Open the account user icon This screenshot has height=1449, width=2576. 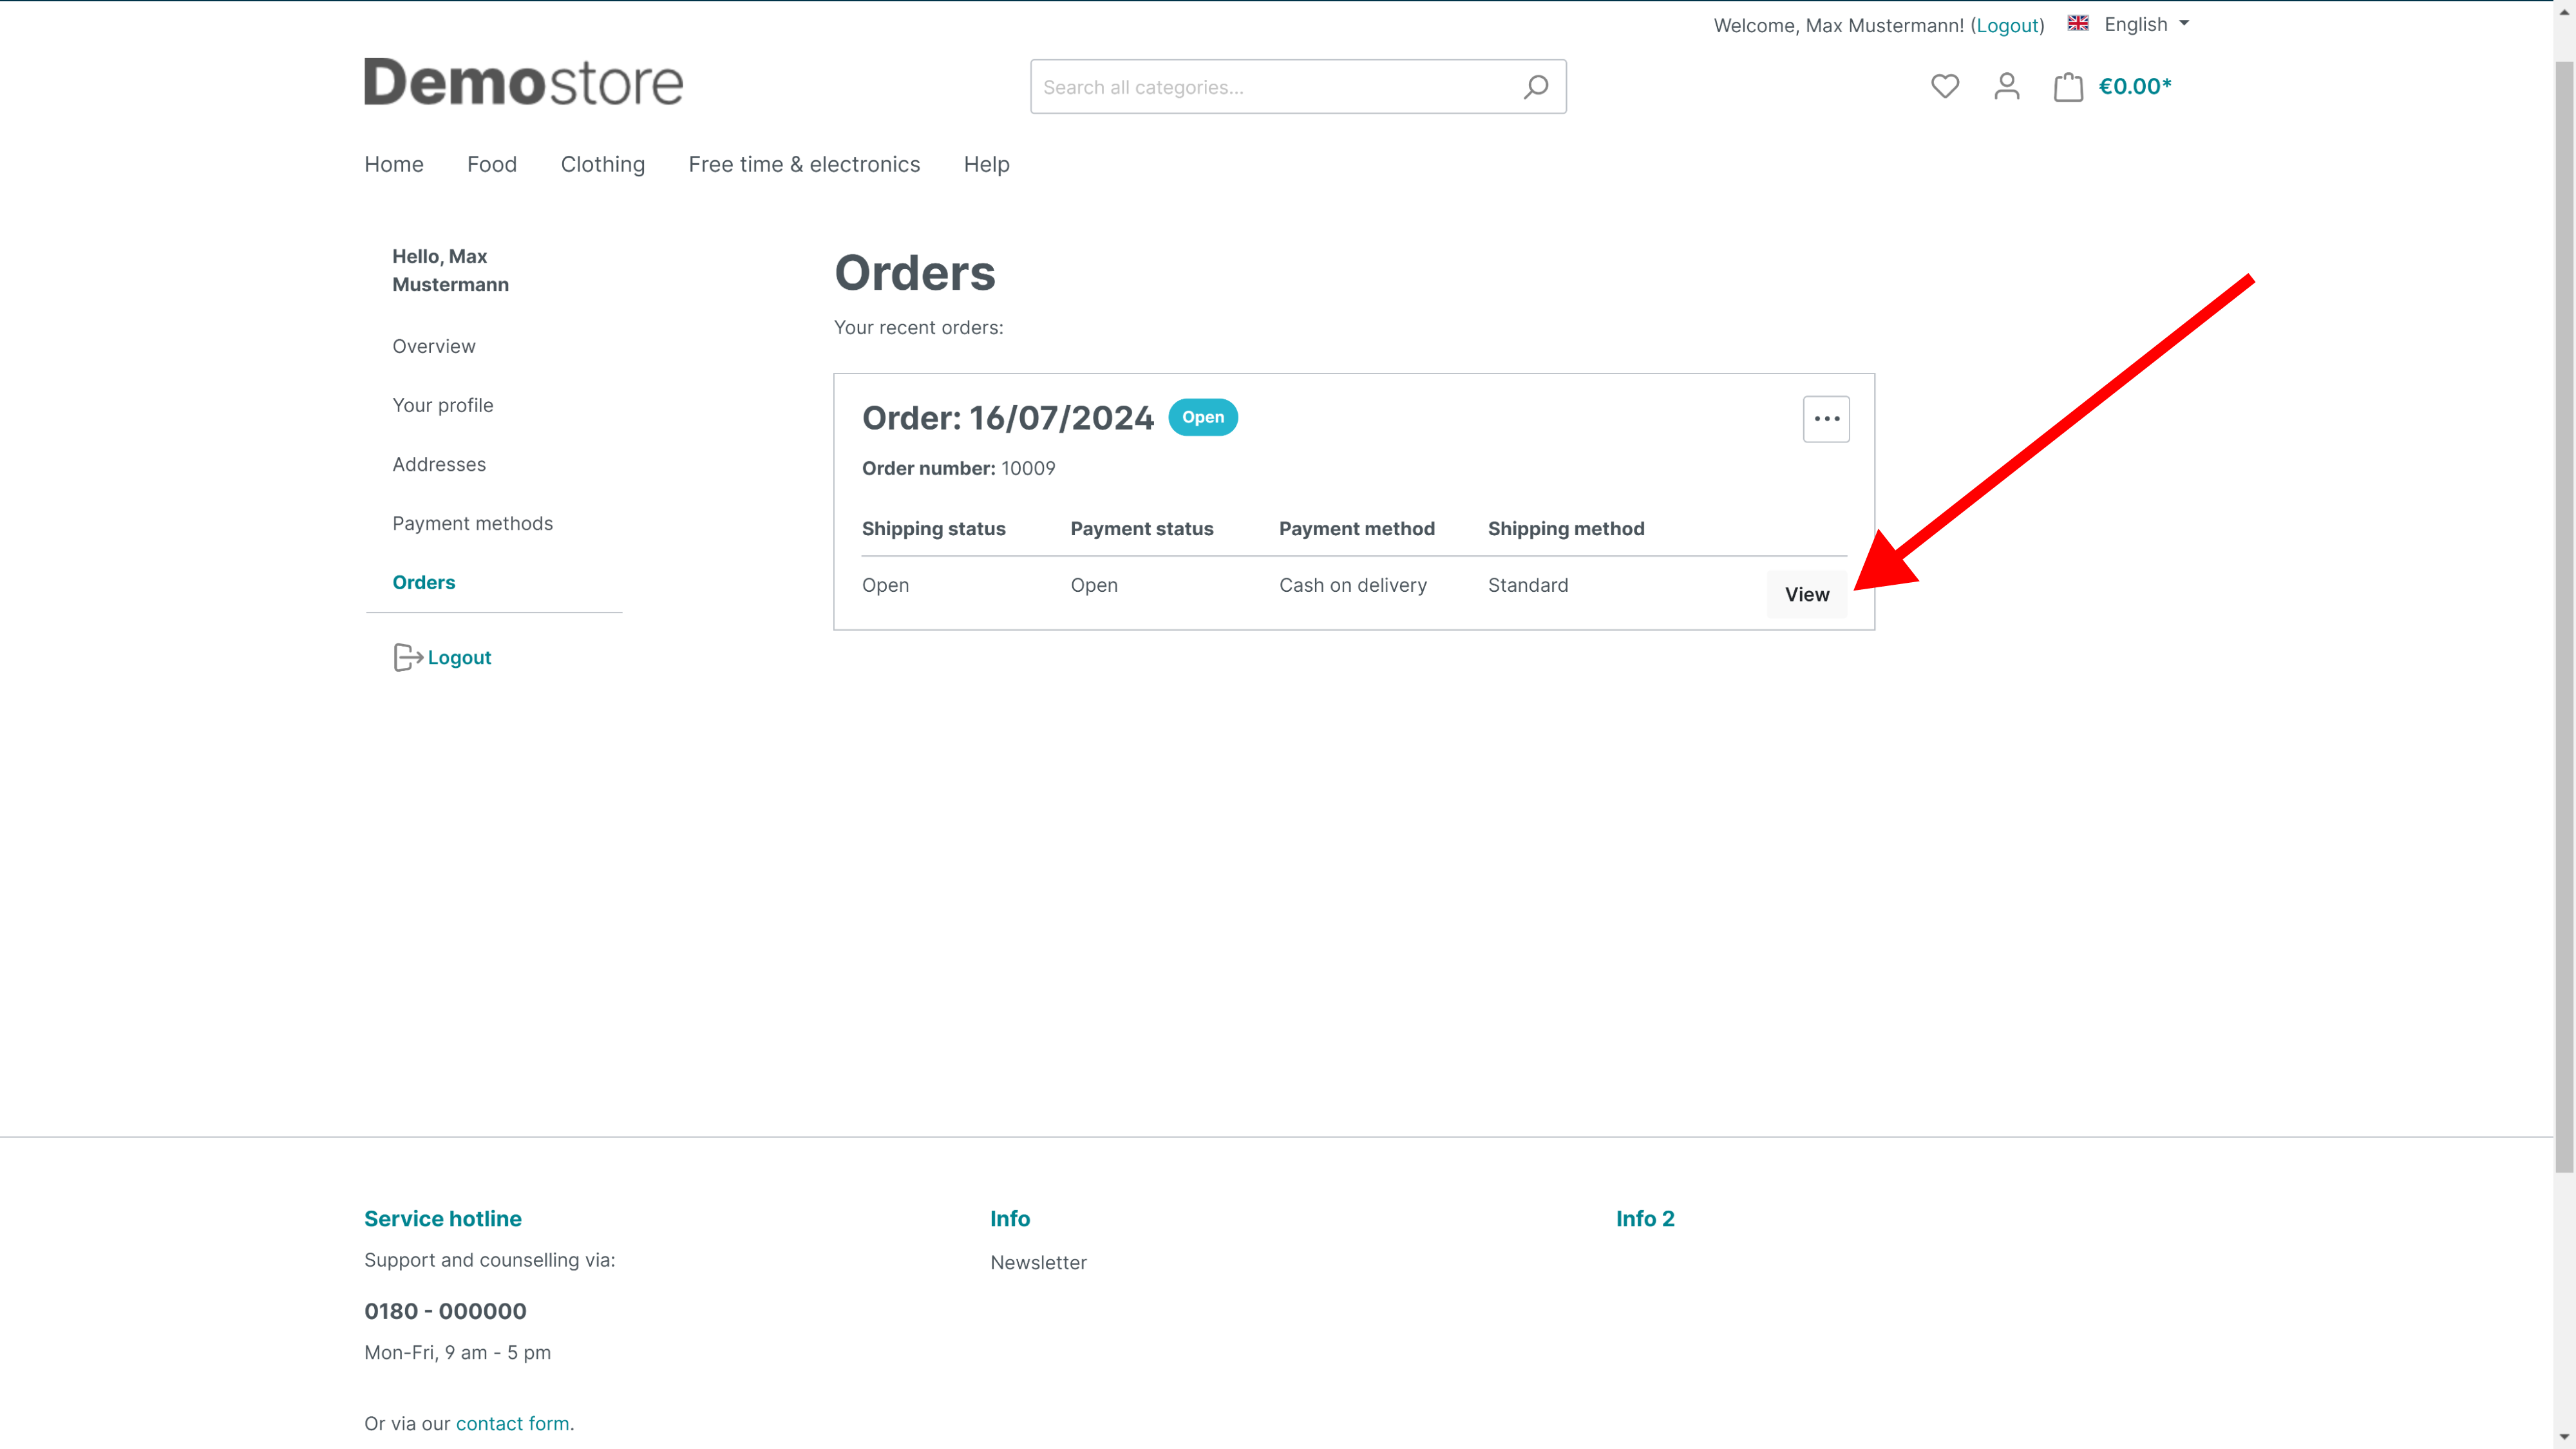coord(2006,86)
